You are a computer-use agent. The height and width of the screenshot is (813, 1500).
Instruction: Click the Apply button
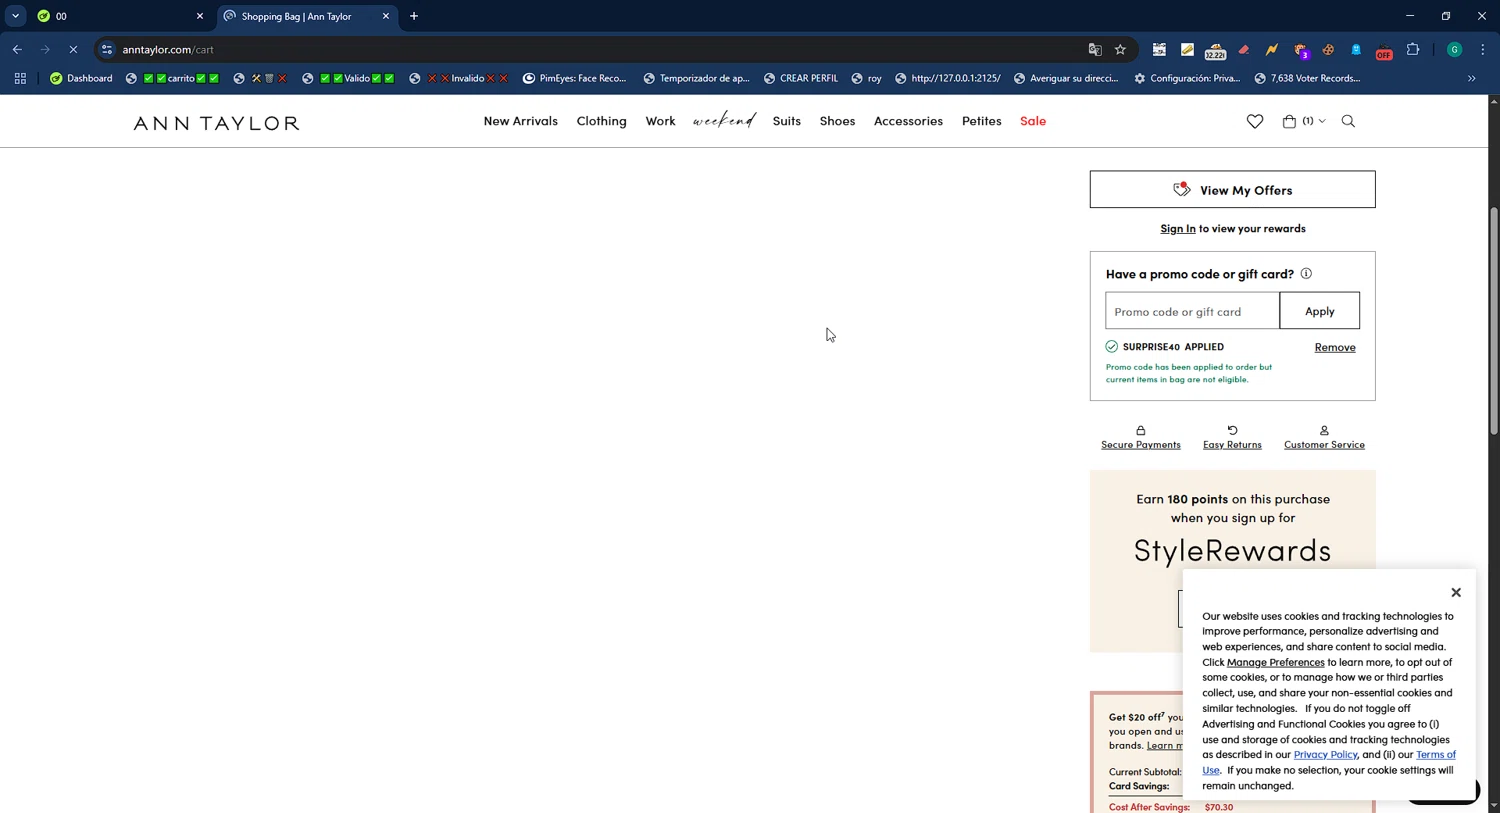click(1319, 311)
